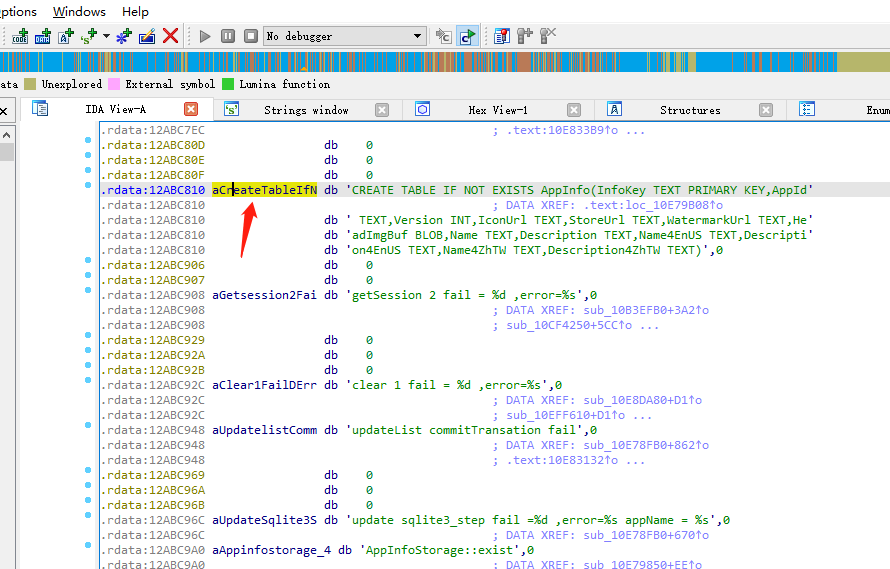Viewport: 890px width, 569px height.
Task: Open the string type dropdown arrow
Action: (x=106, y=36)
